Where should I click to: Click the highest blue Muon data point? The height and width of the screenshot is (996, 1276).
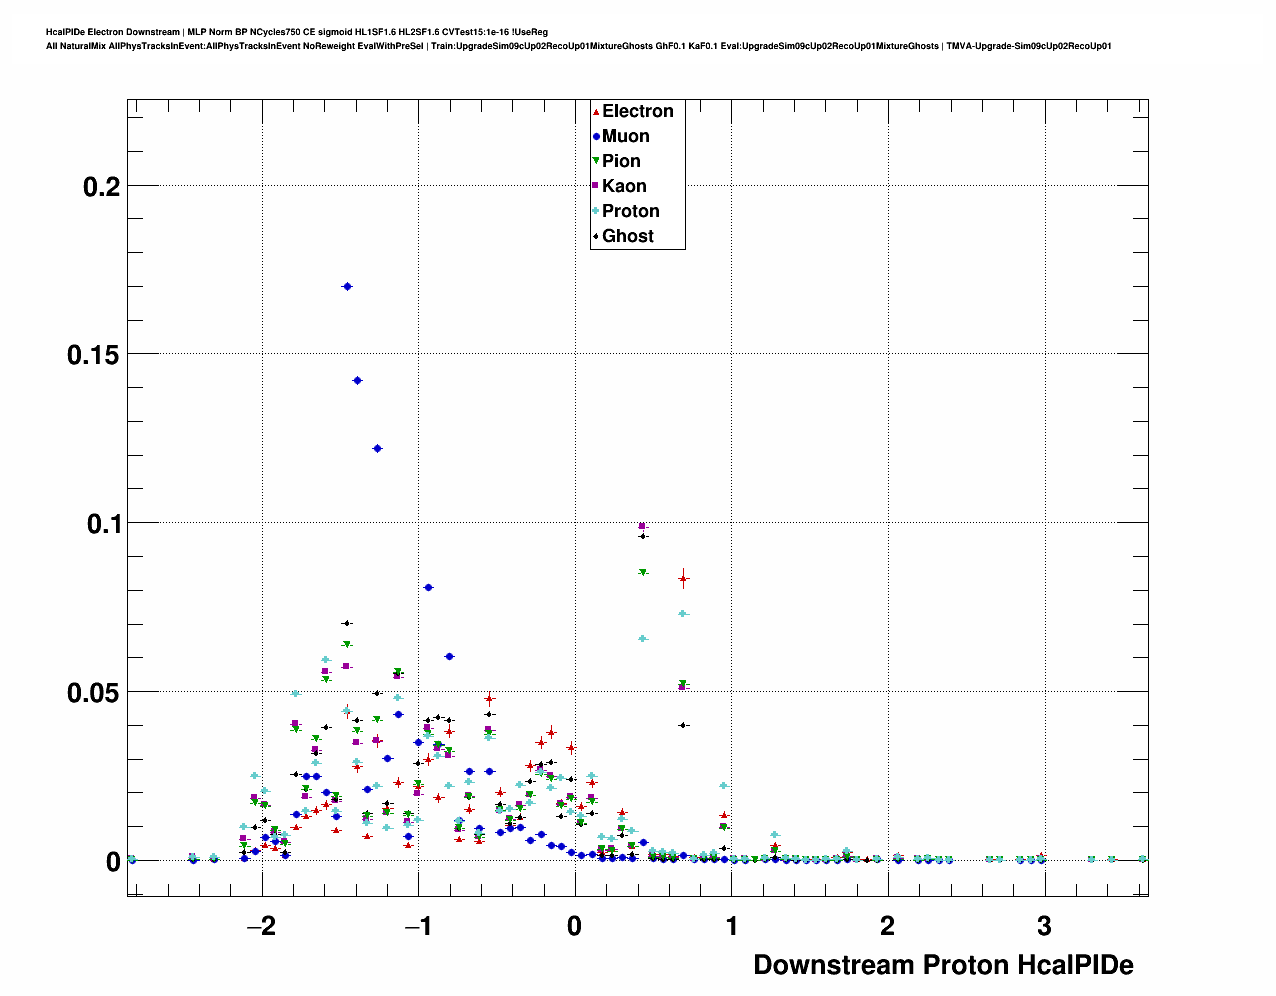347,286
